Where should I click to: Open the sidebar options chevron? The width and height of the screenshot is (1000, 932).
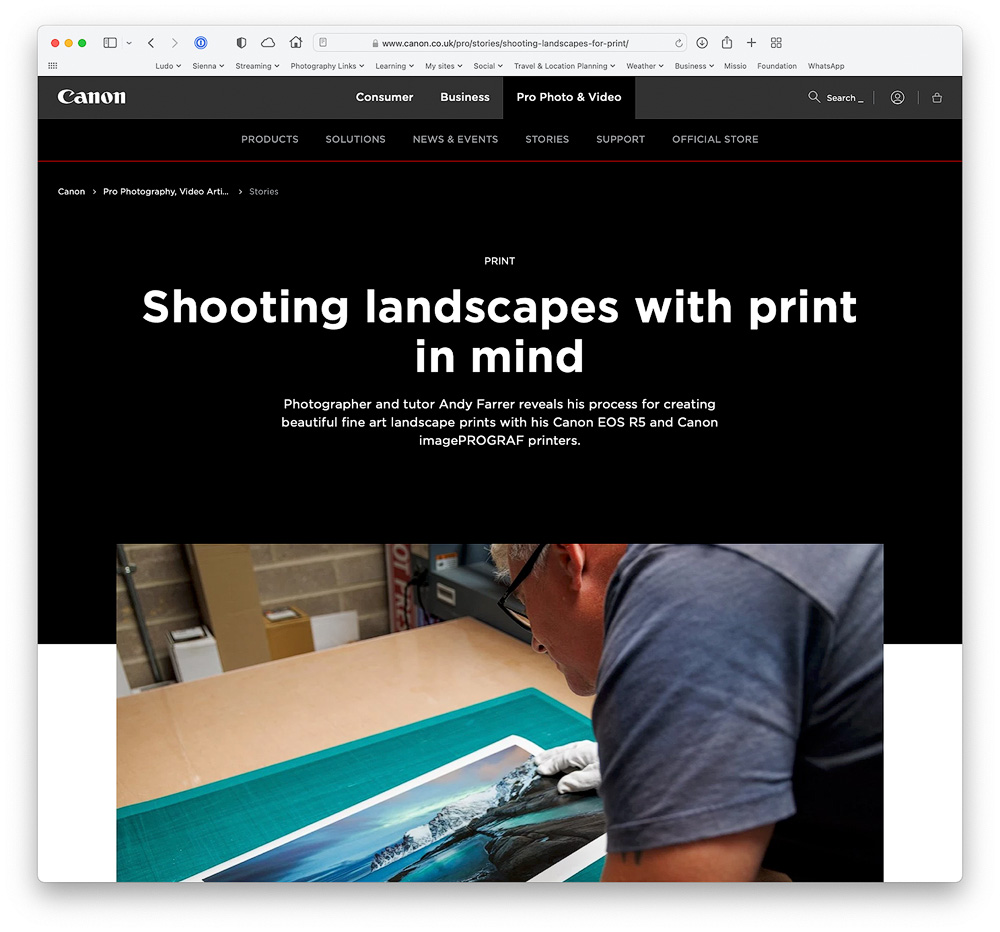click(129, 43)
